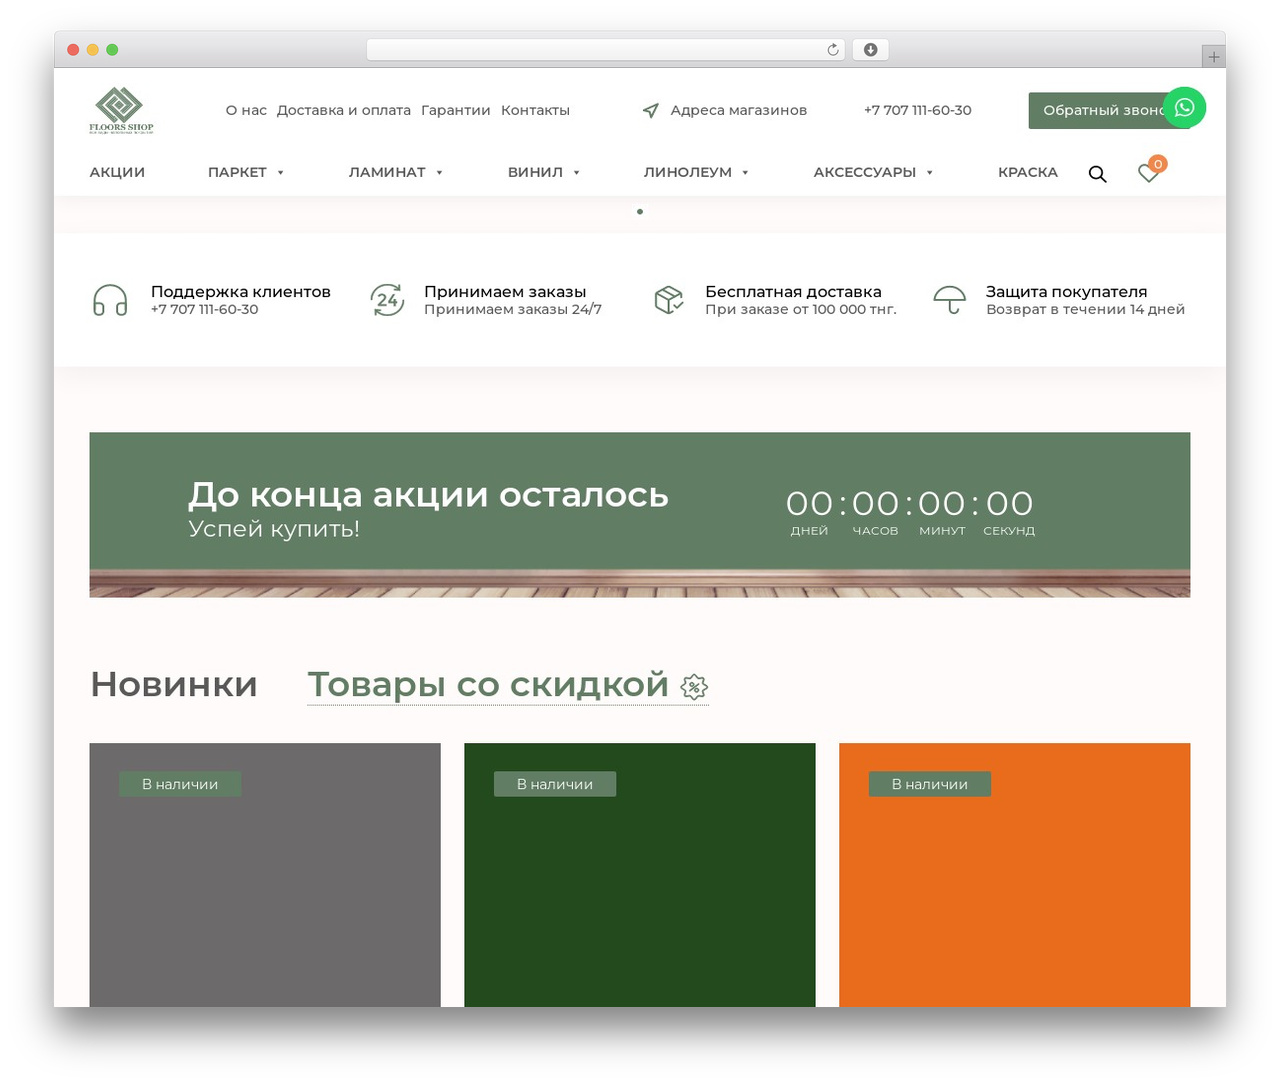Click the free delivery box icon
This screenshot has height=1084, width=1280.
click(x=668, y=300)
